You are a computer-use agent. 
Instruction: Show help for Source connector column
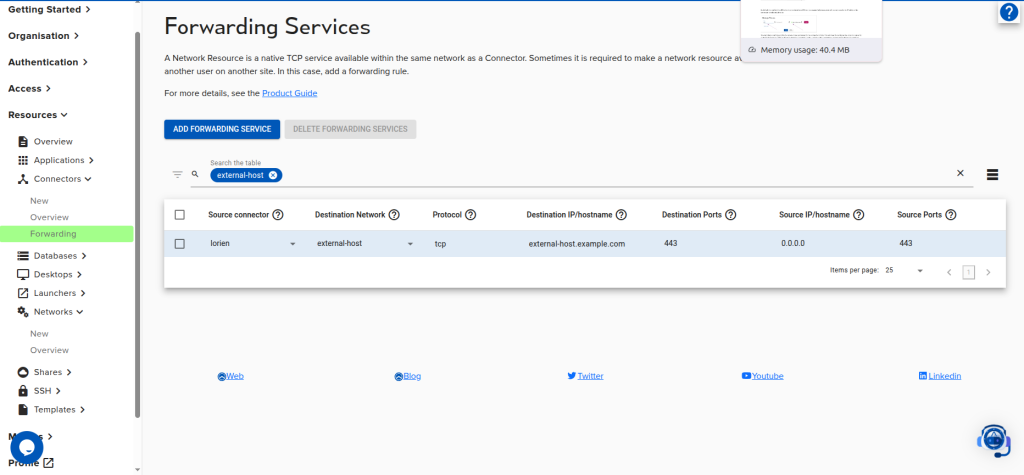[278, 215]
